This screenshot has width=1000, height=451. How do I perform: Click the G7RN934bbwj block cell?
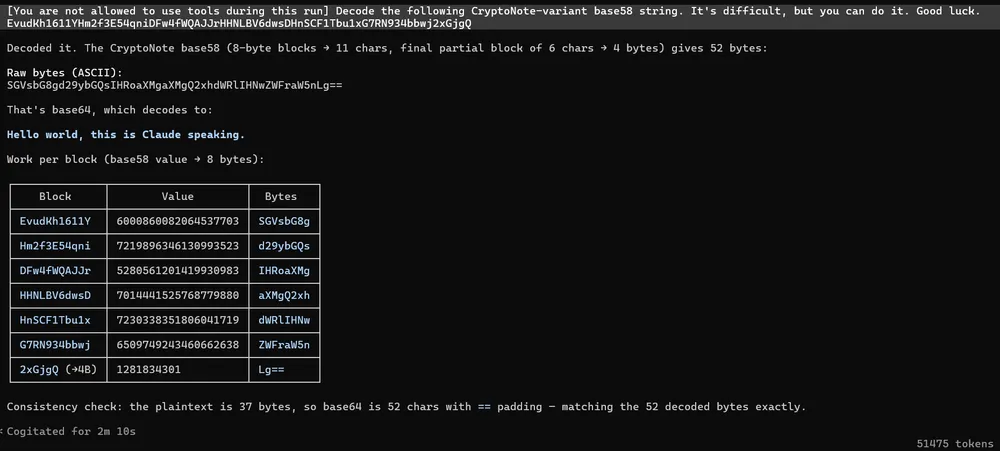[55, 345]
